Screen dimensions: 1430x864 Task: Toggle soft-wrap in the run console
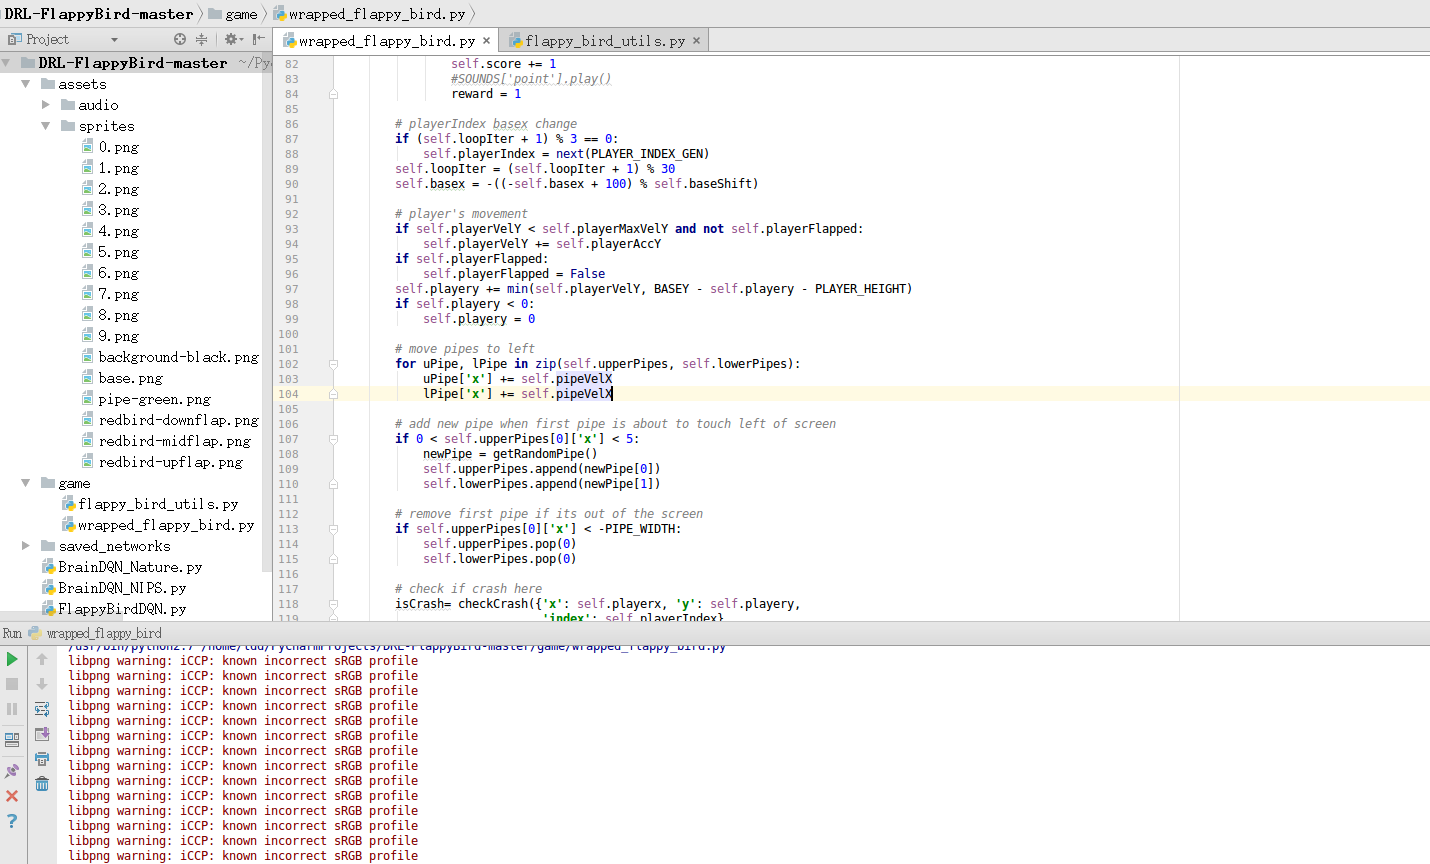(42, 709)
